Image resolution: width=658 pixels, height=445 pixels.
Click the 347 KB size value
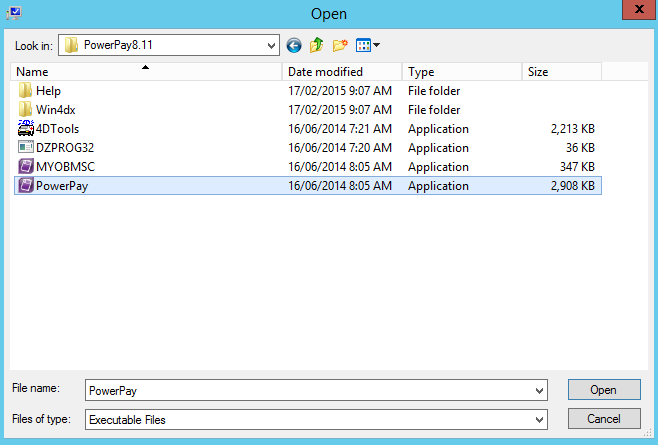[x=577, y=167]
